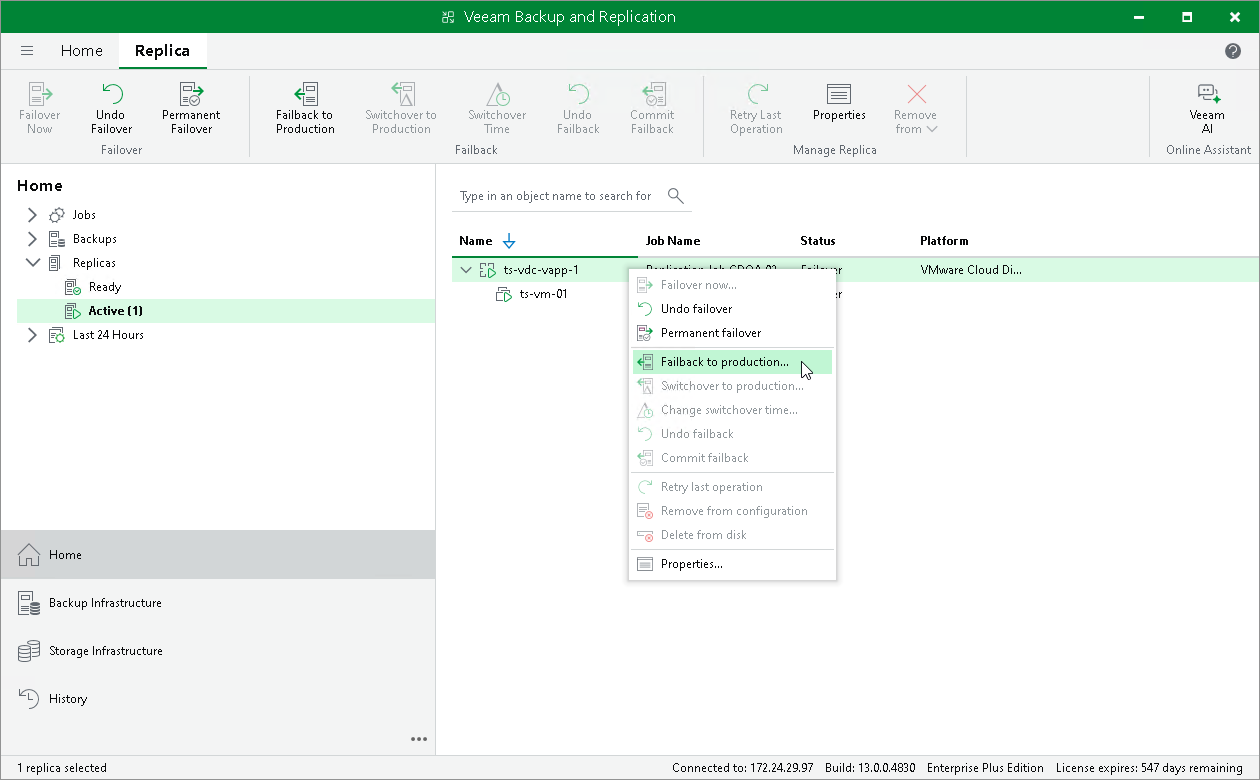Click the sort arrow beside Name column
The height and width of the screenshot is (780, 1260).
[x=509, y=241]
